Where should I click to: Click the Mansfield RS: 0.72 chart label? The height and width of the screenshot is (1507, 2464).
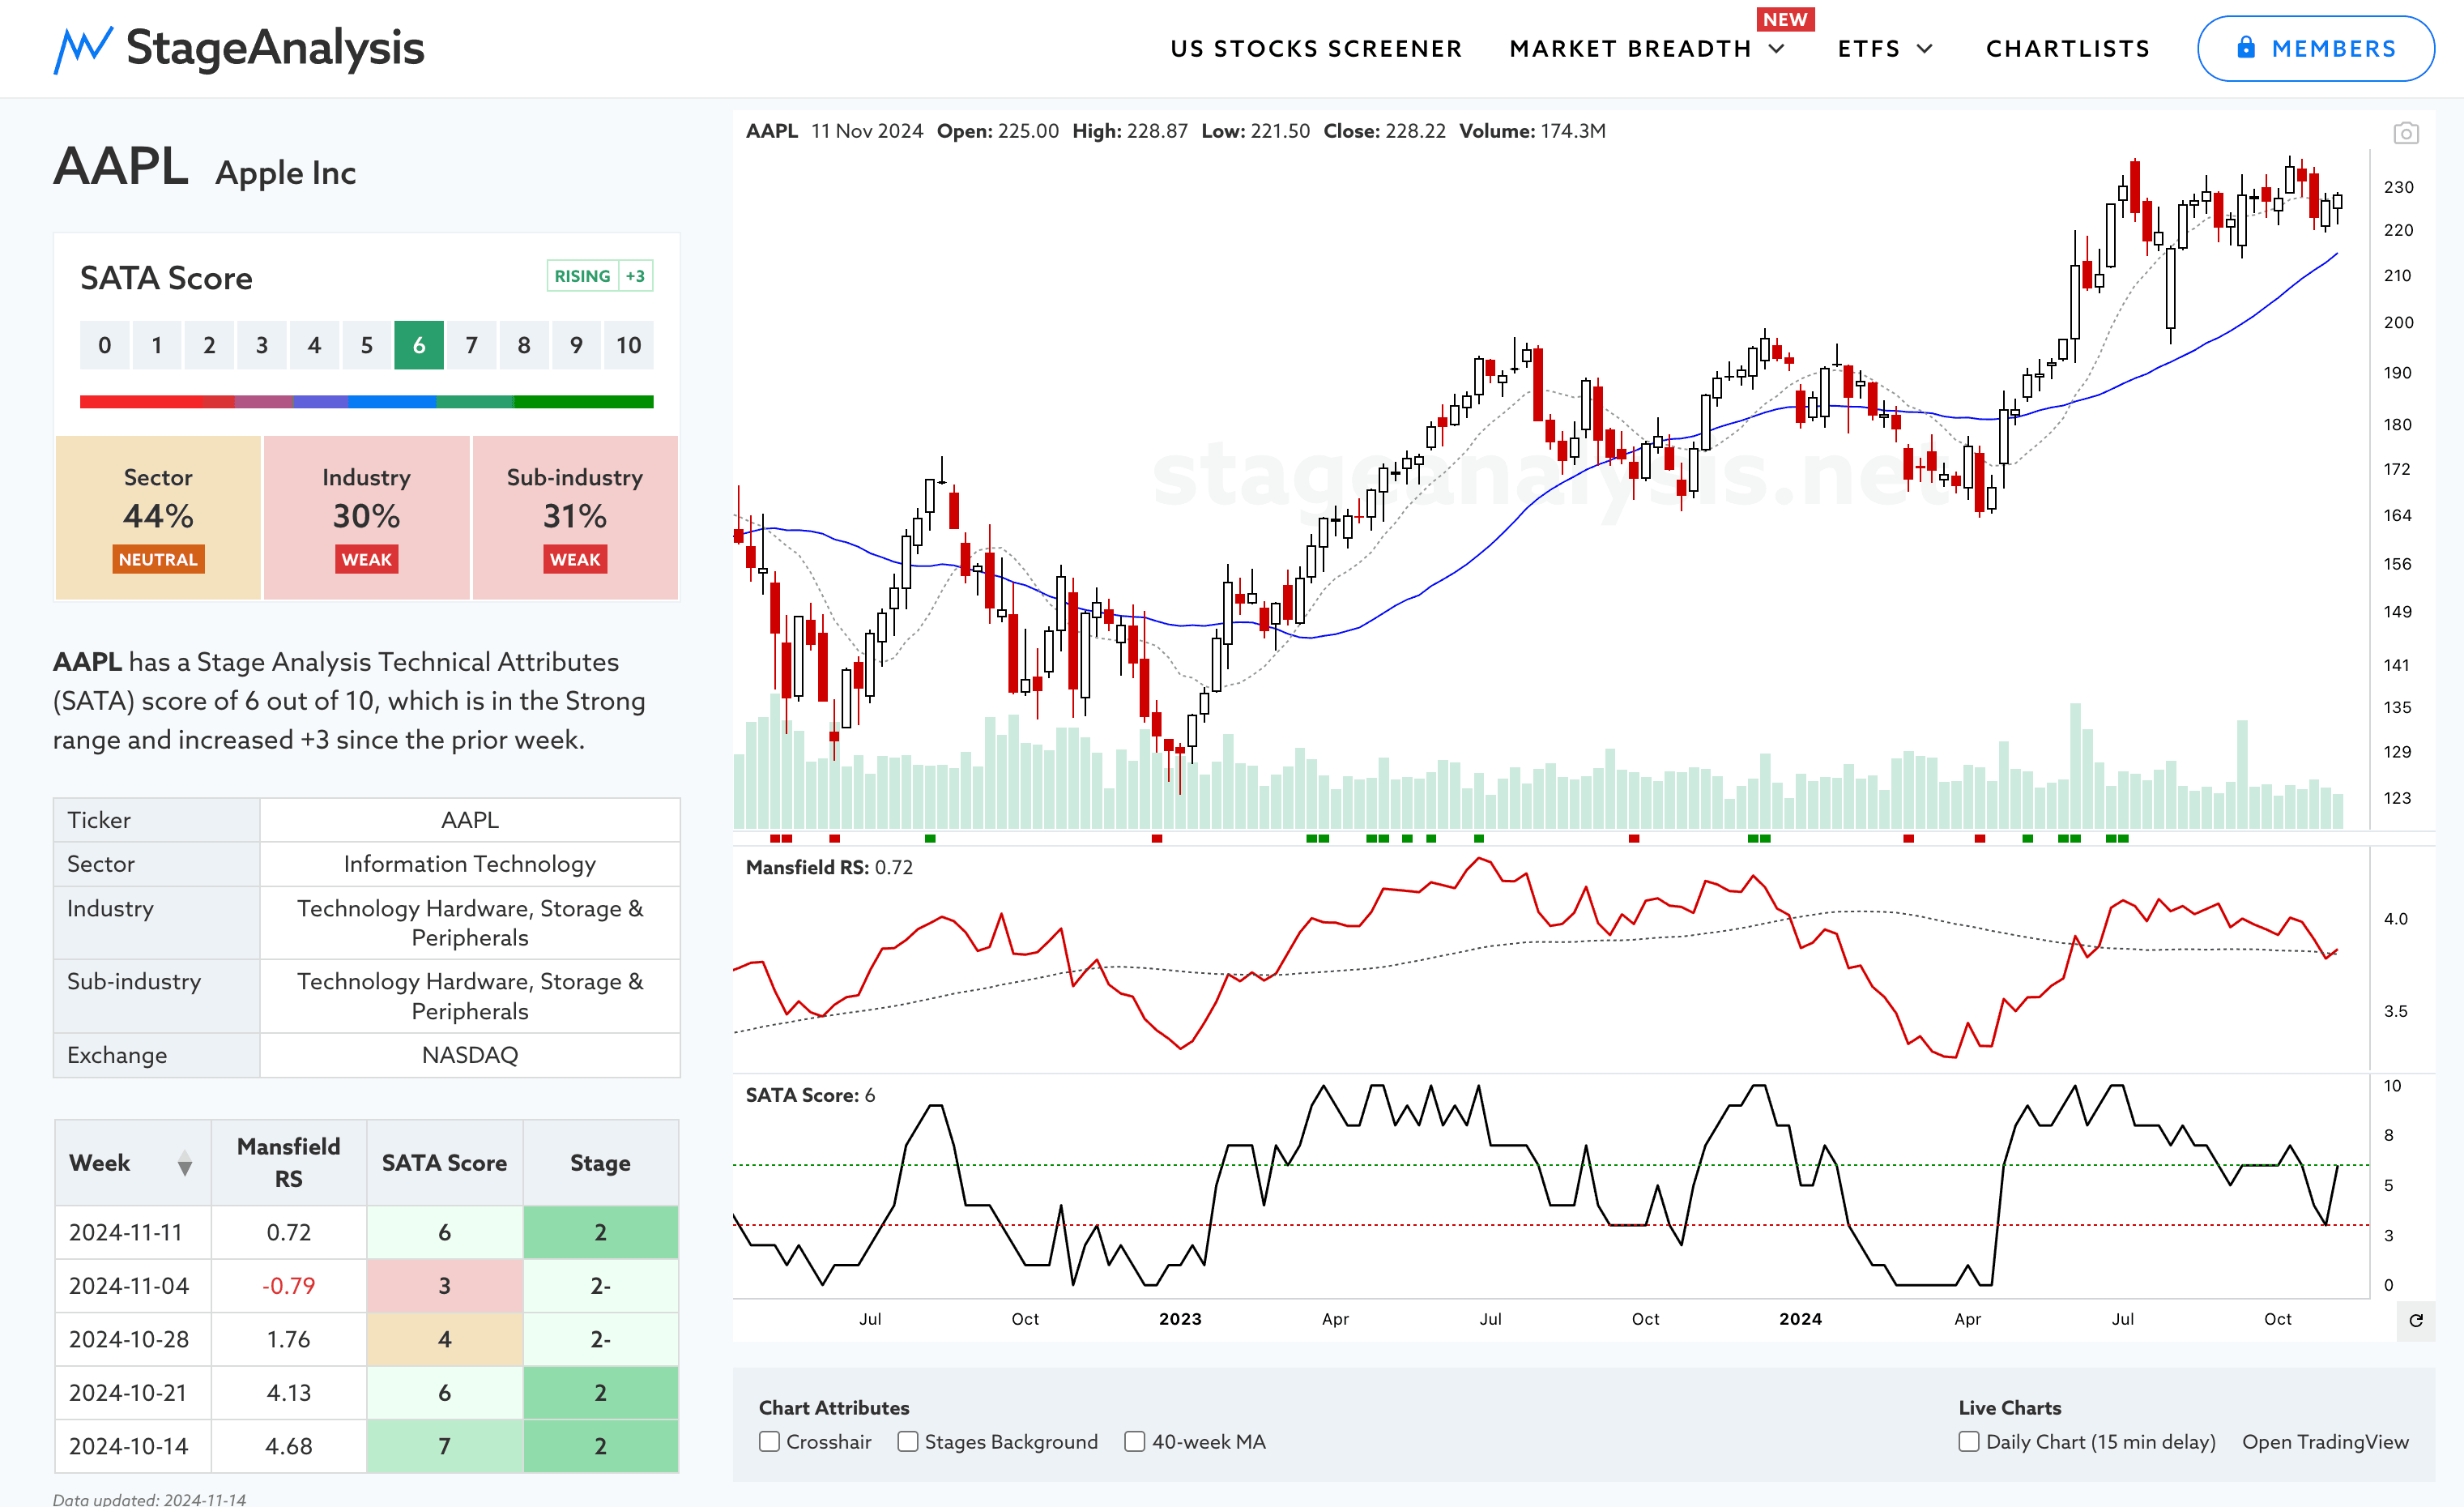tap(829, 867)
